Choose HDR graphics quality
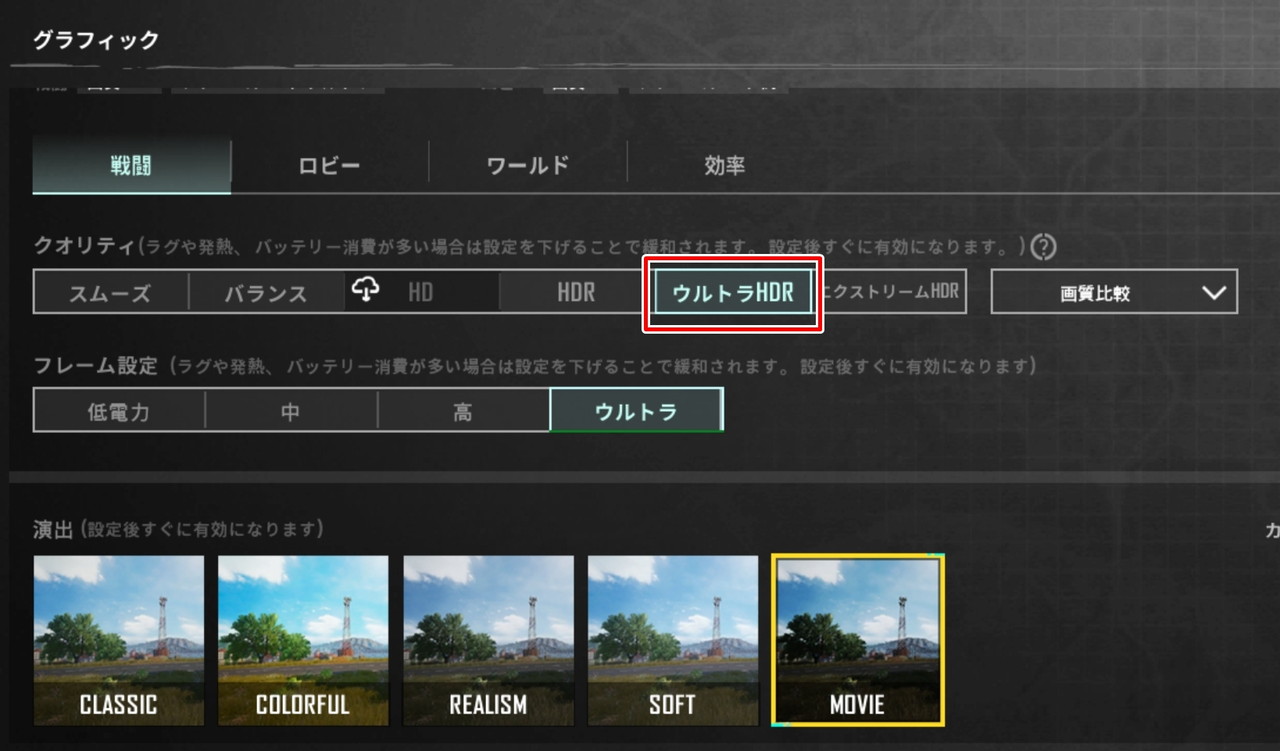This screenshot has width=1280, height=751. 576,293
